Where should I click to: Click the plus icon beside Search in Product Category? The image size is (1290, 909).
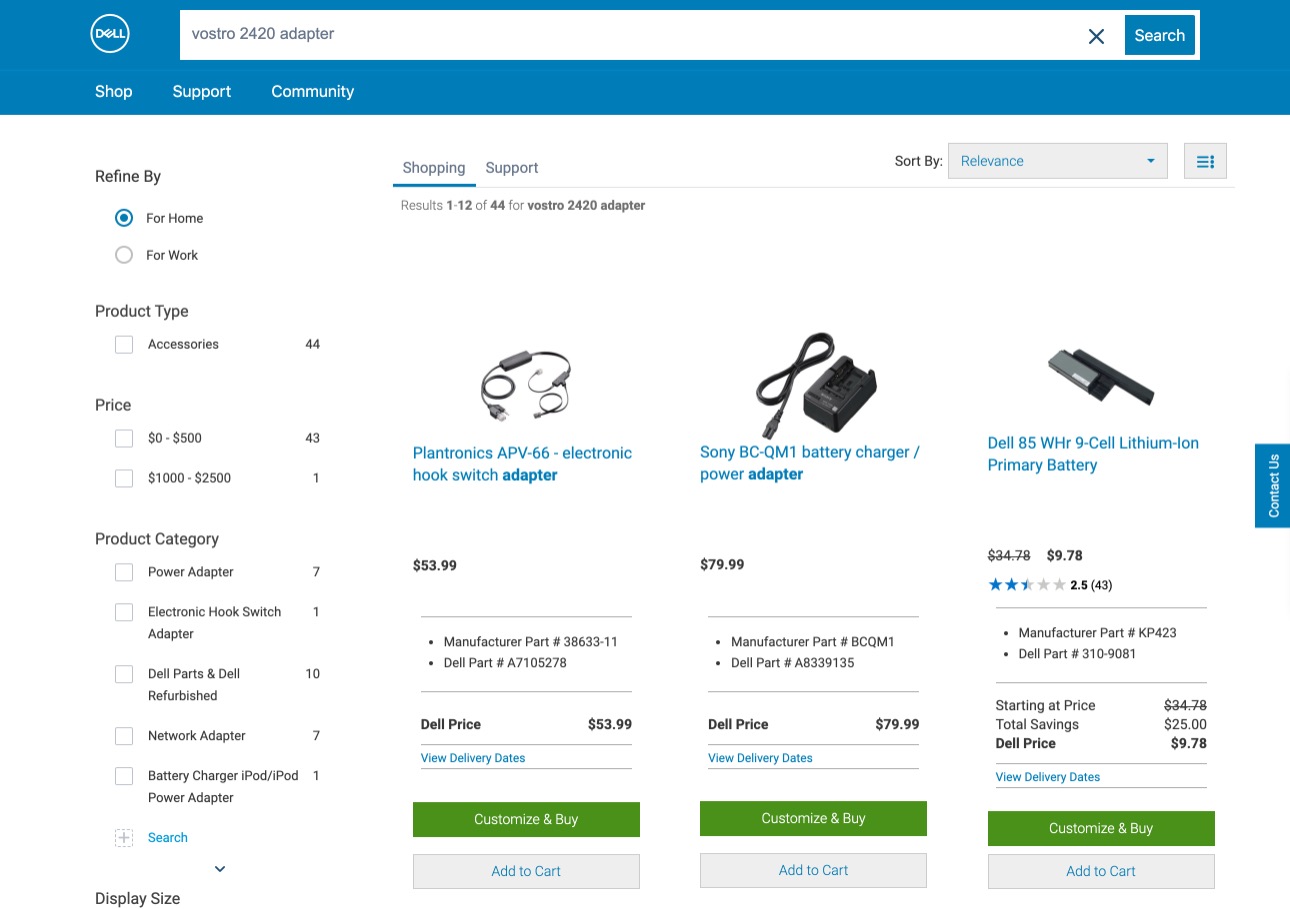(124, 838)
